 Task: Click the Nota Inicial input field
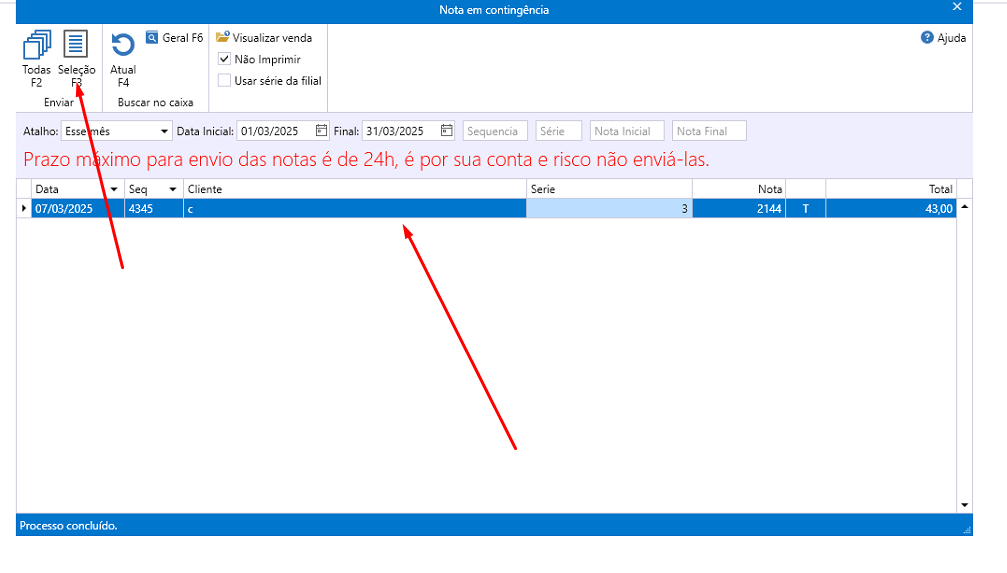tap(627, 131)
